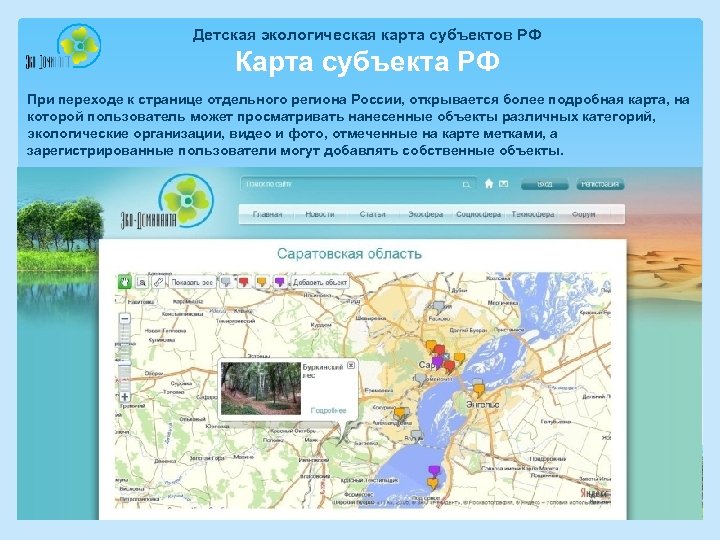The width and height of the screenshot is (720, 540).
Task: Toggle the orange marker category filter
Action: (261, 282)
